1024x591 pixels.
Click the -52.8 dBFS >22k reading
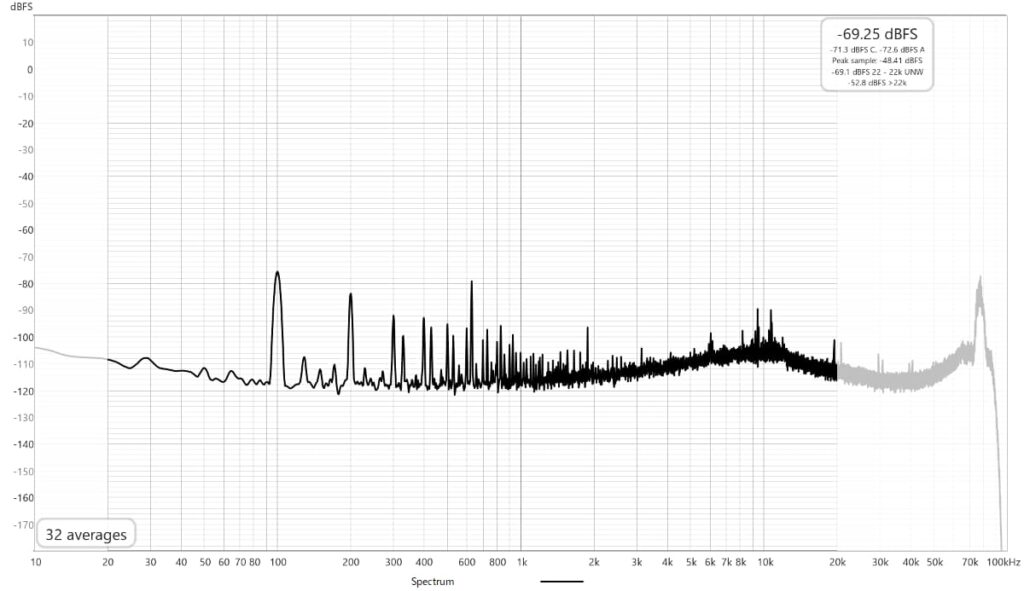point(877,82)
